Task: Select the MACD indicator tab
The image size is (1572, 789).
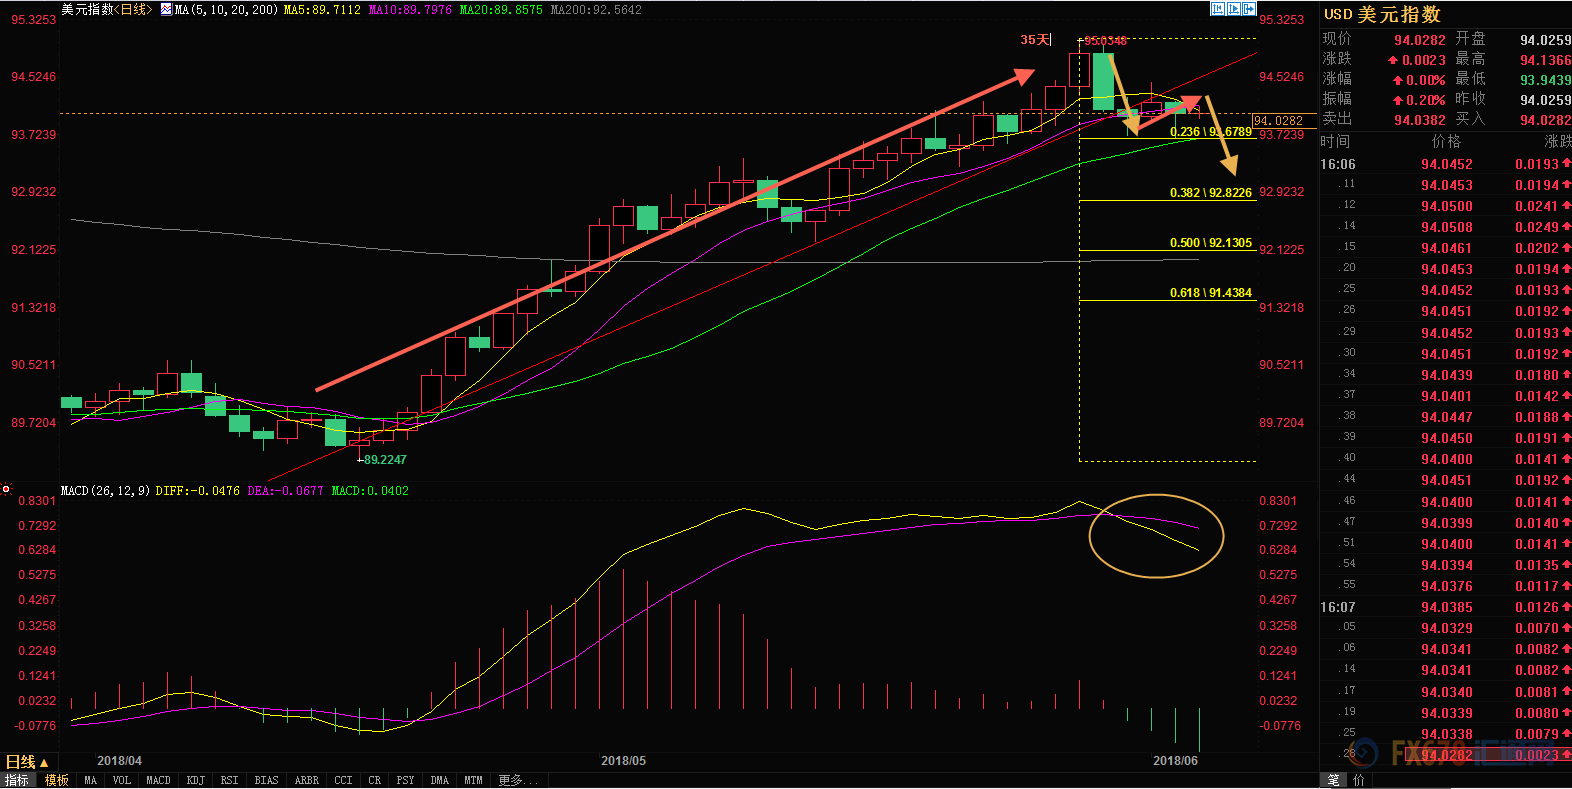Action: click(x=158, y=780)
